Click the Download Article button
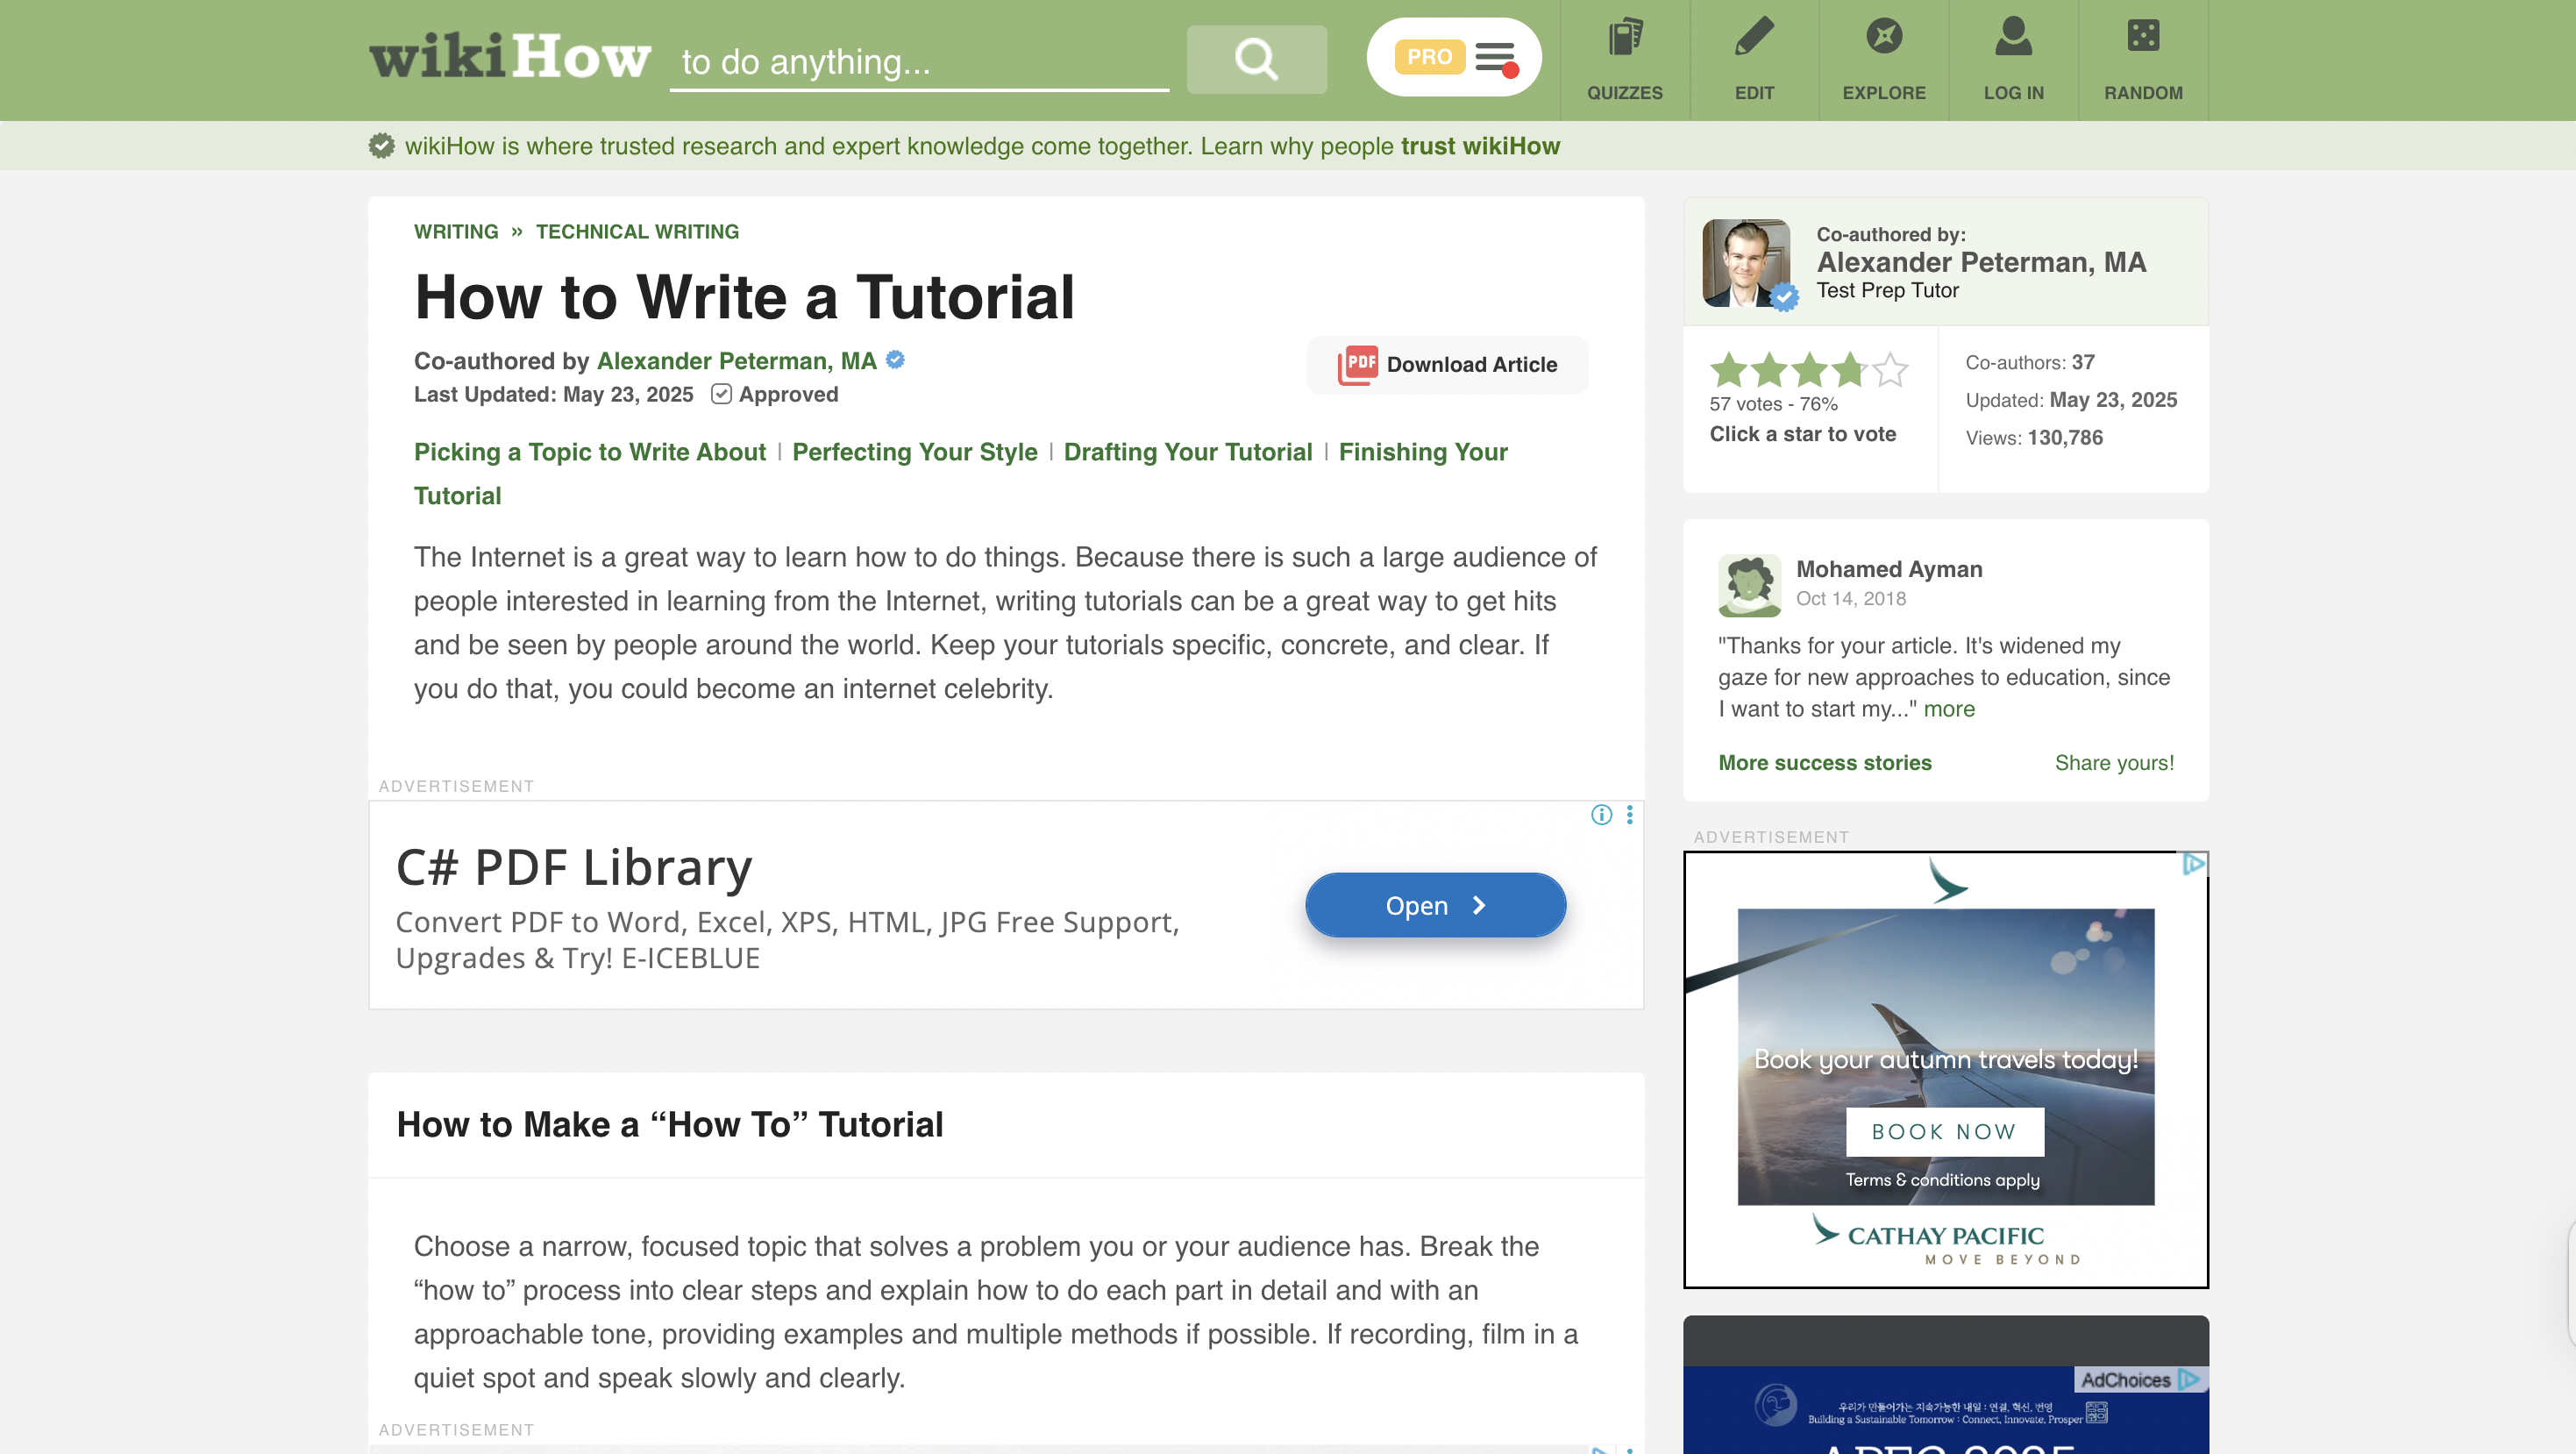Image resolution: width=2576 pixels, height=1454 pixels. pos(1447,365)
